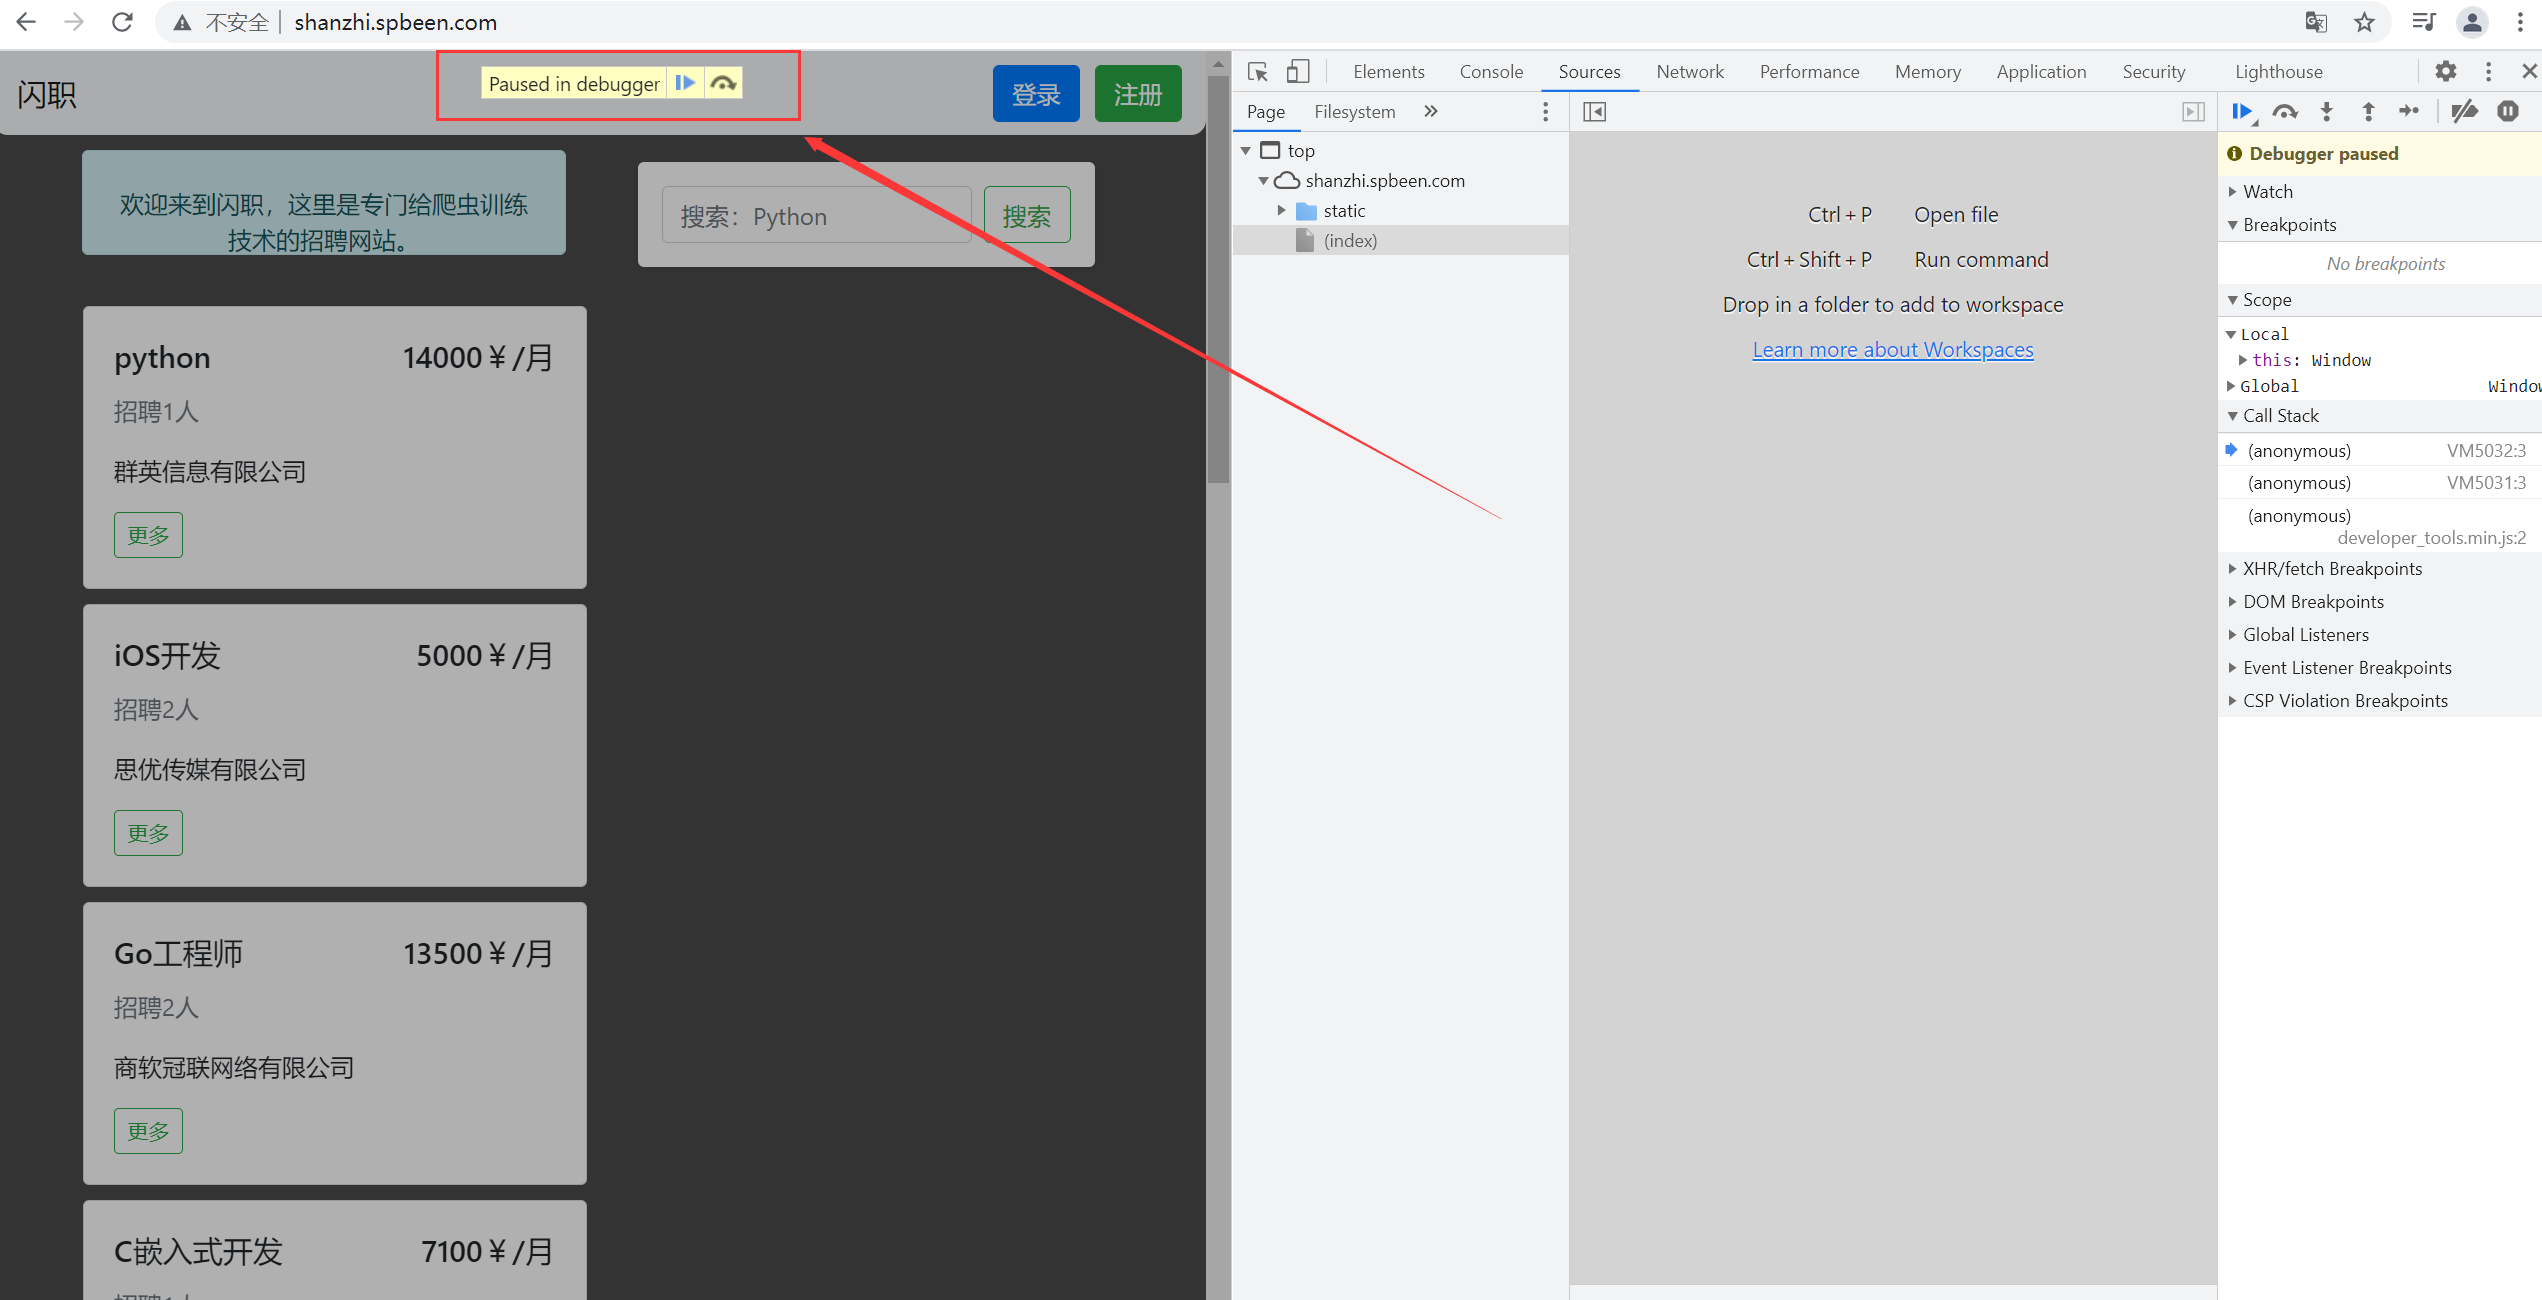The image size is (2542, 1300).
Task: Select the inspect element picker icon
Action: (1258, 71)
